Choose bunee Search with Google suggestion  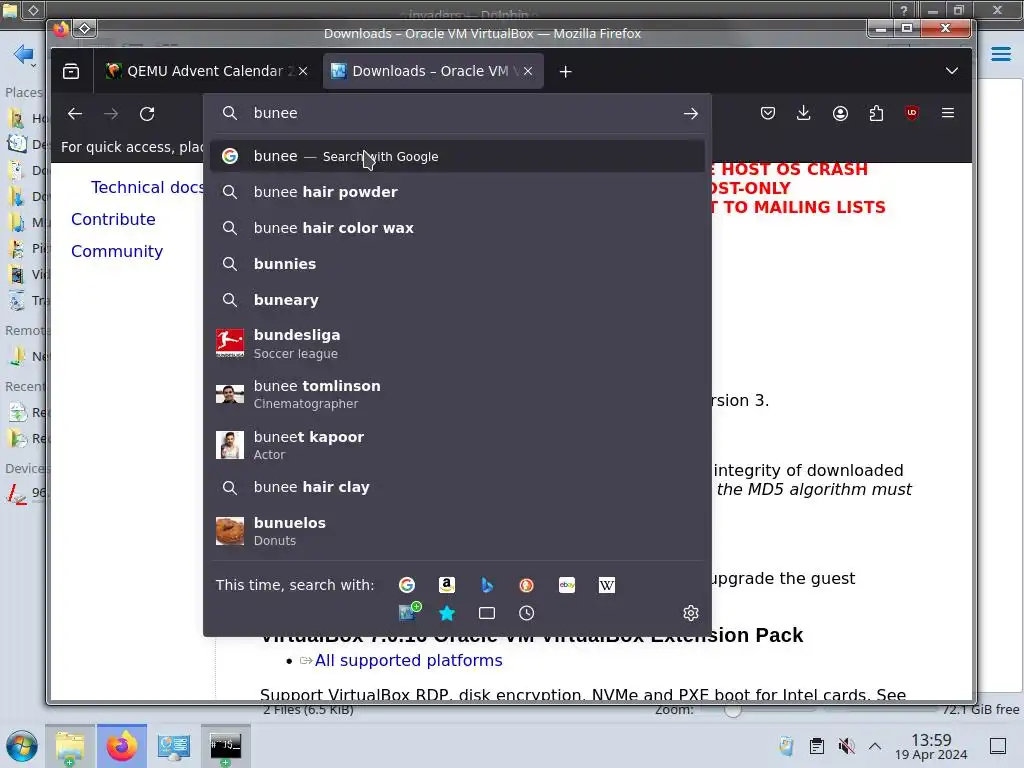pos(457,156)
